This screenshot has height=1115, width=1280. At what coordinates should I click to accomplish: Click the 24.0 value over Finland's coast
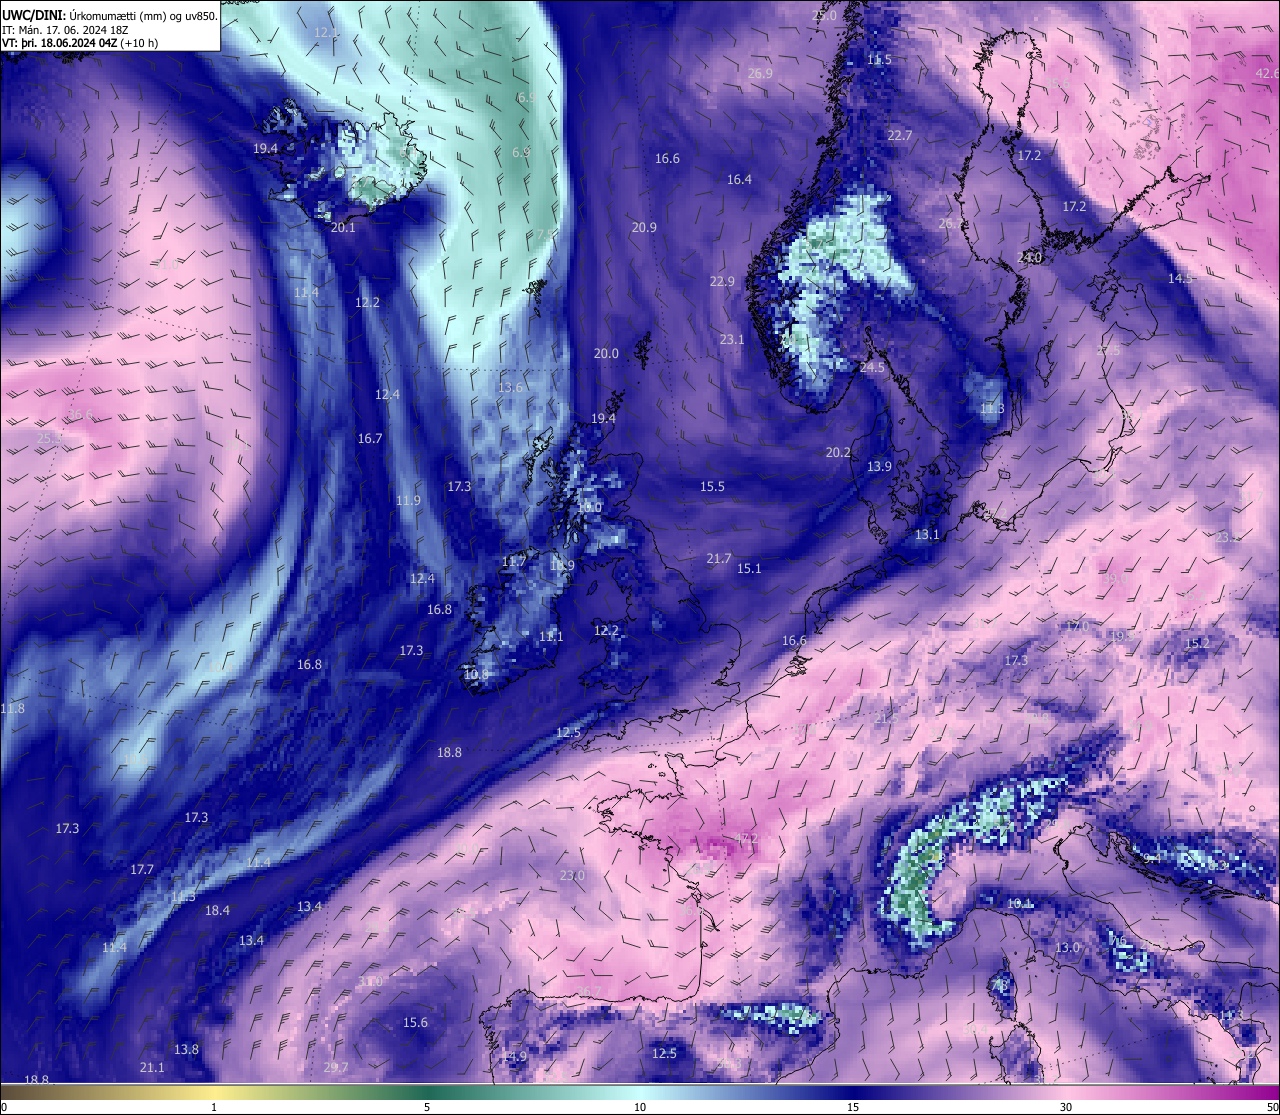[x=1029, y=258]
